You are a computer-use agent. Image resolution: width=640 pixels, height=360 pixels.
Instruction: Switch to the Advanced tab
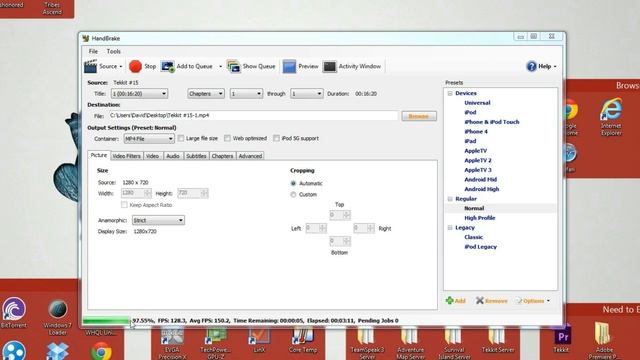250,156
